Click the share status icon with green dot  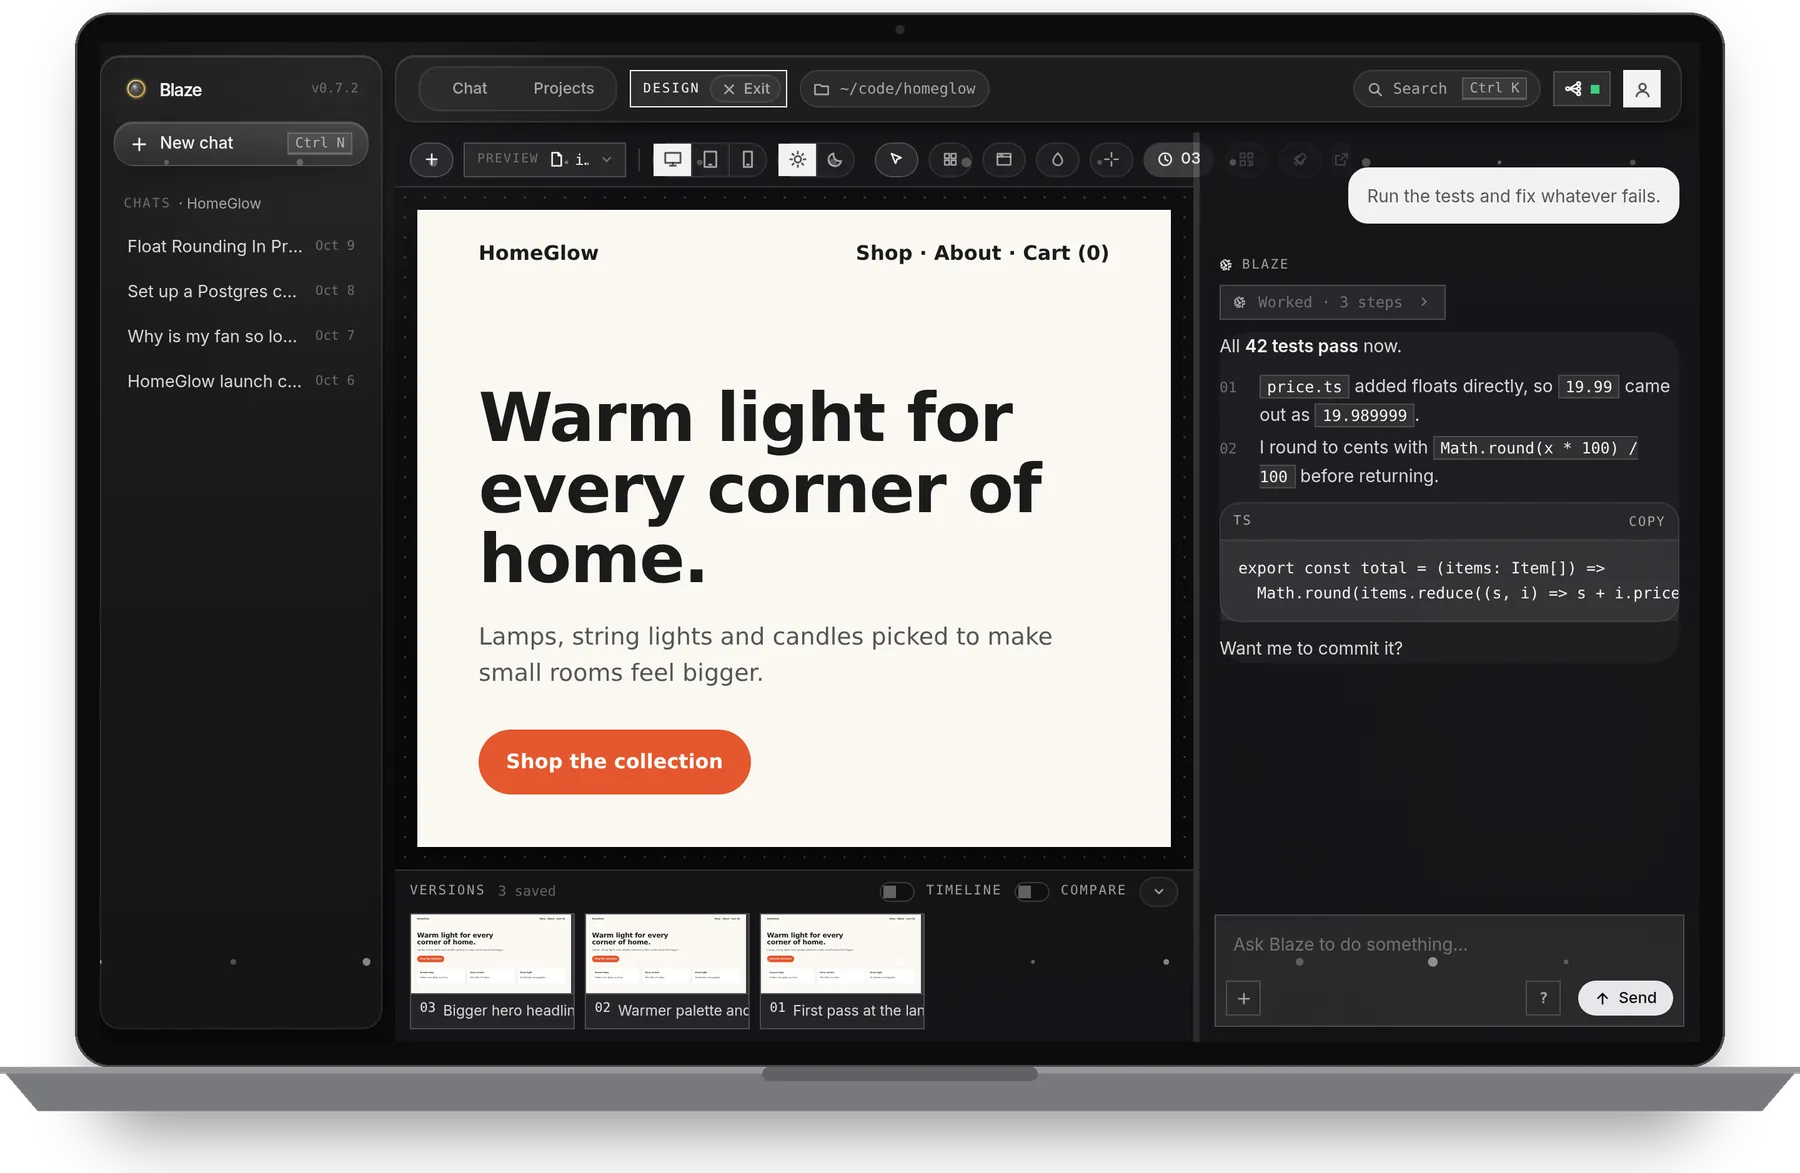(1582, 89)
